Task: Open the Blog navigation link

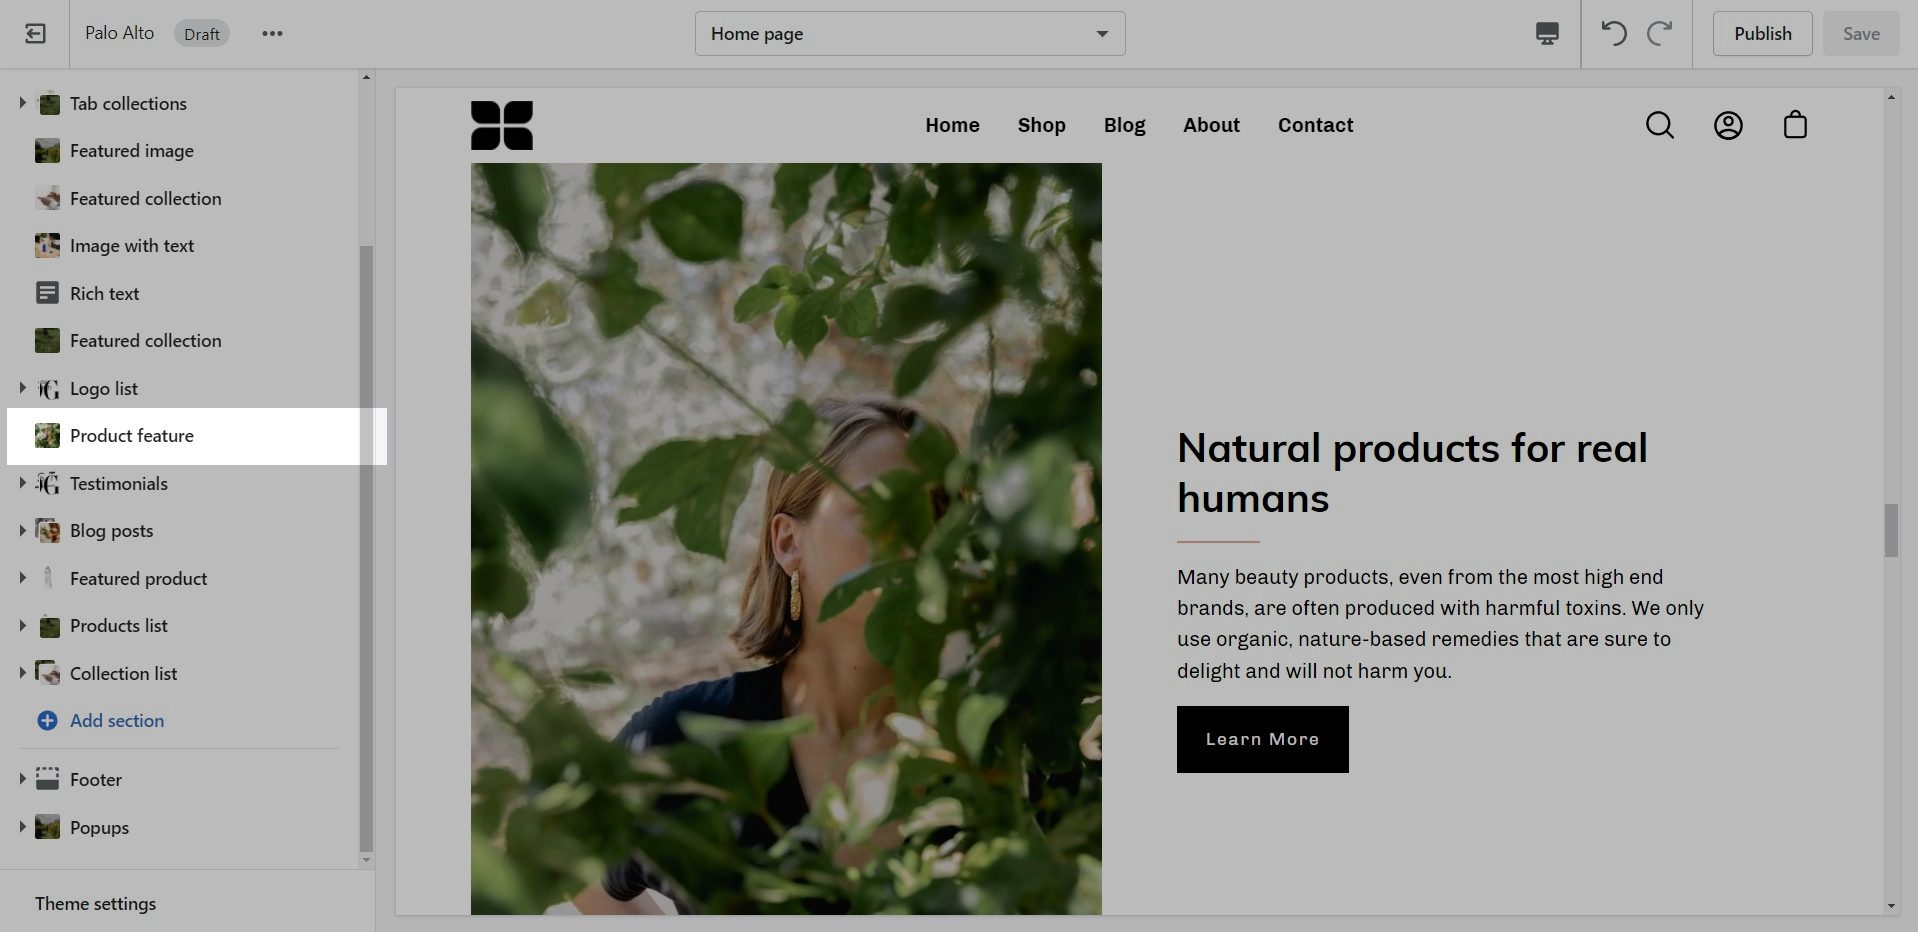Action: pyautogui.click(x=1124, y=125)
